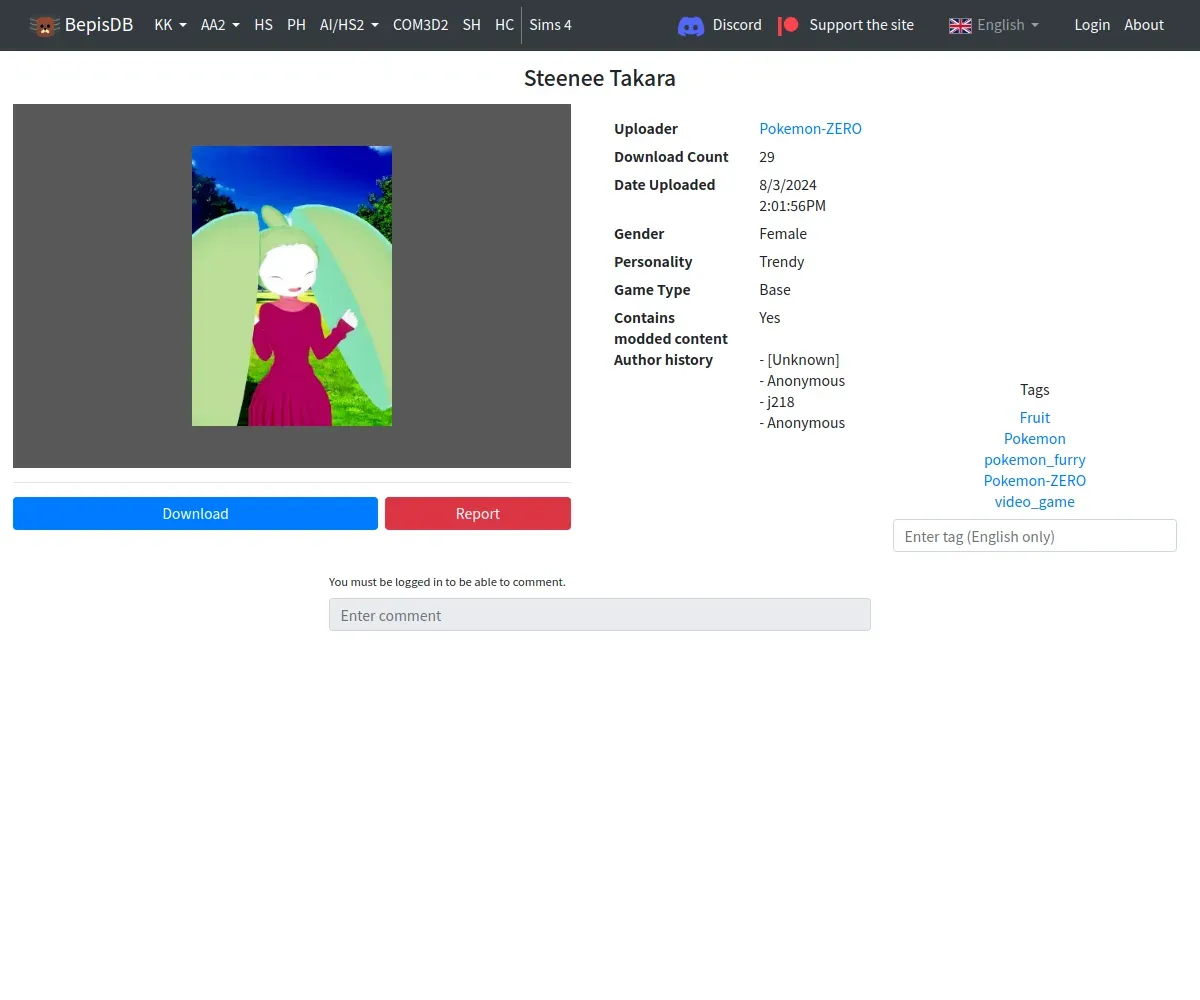The height and width of the screenshot is (1000, 1200).
Task: Open the HC section
Action: (504, 25)
